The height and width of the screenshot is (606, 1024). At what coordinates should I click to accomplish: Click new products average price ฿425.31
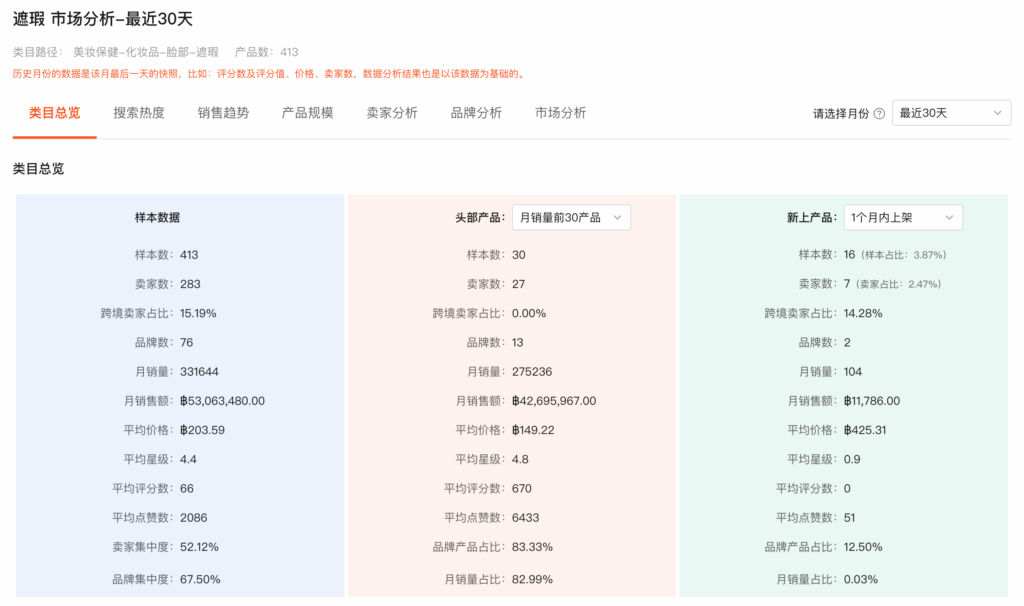(x=865, y=430)
